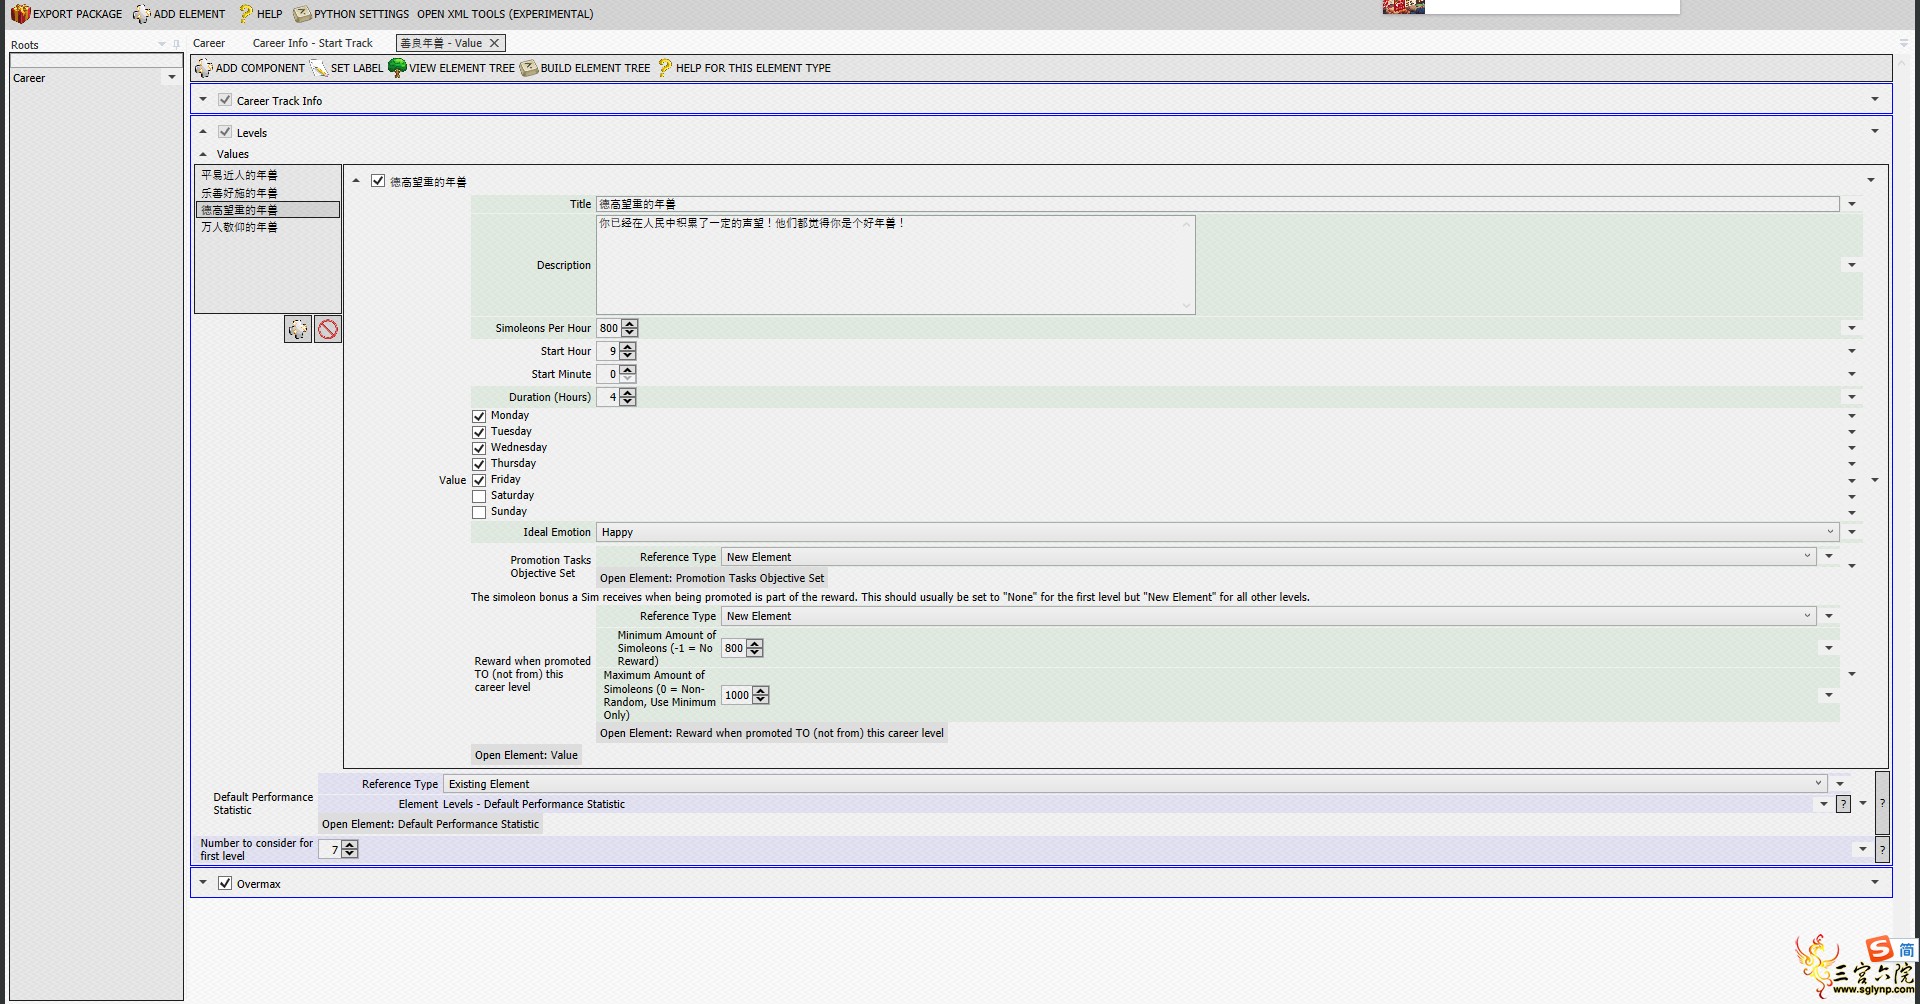Viewport: 1920px width, 1004px height.
Task: Click the red delete value button under the Values list
Action: click(x=328, y=329)
